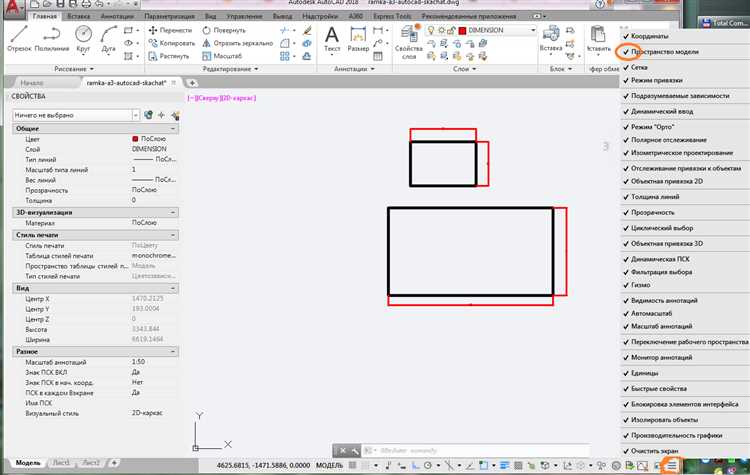Expand the Аннотации panel dropdown

click(354, 69)
